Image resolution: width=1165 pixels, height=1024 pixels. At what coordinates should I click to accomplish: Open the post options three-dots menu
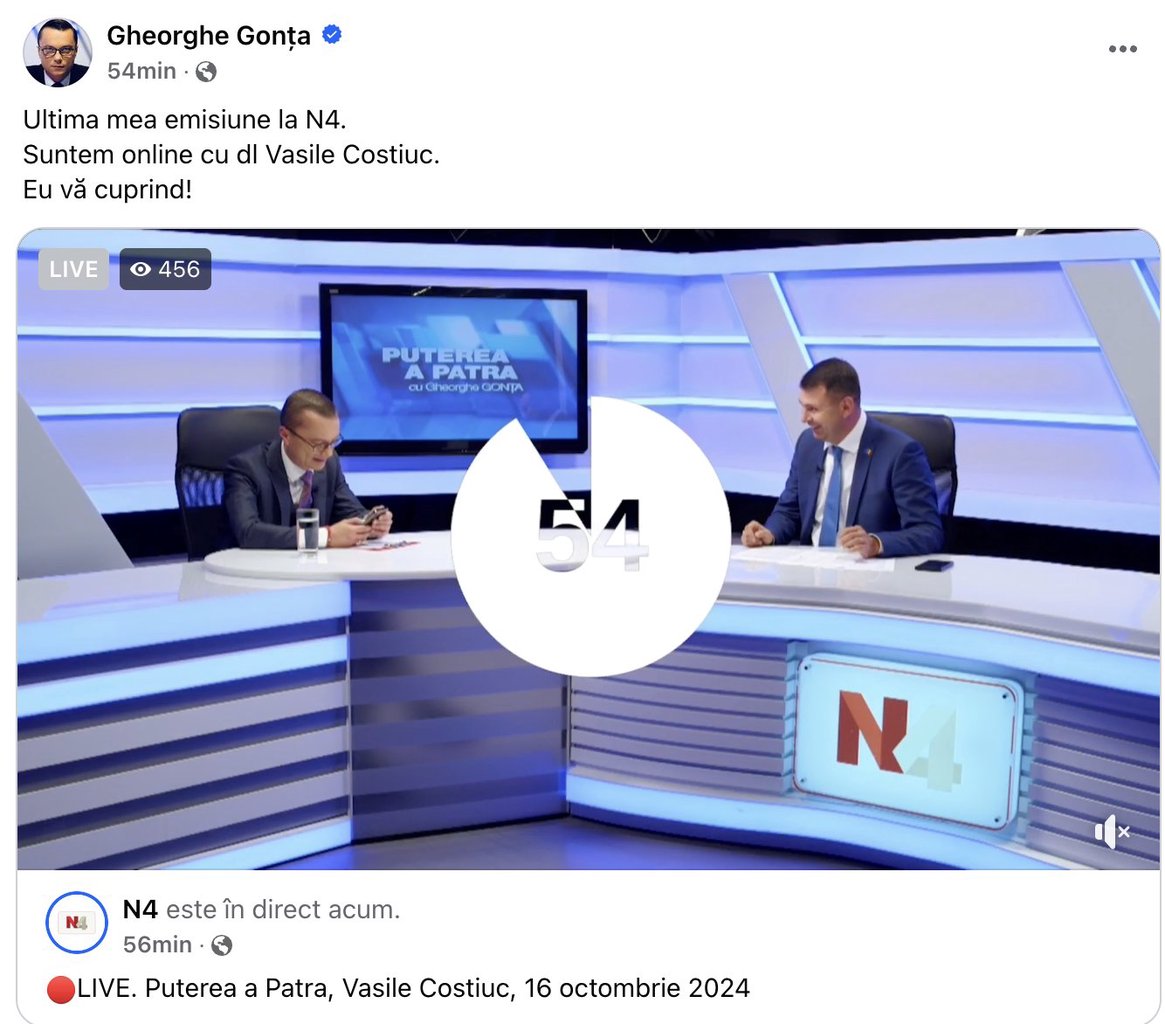click(1122, 49)
